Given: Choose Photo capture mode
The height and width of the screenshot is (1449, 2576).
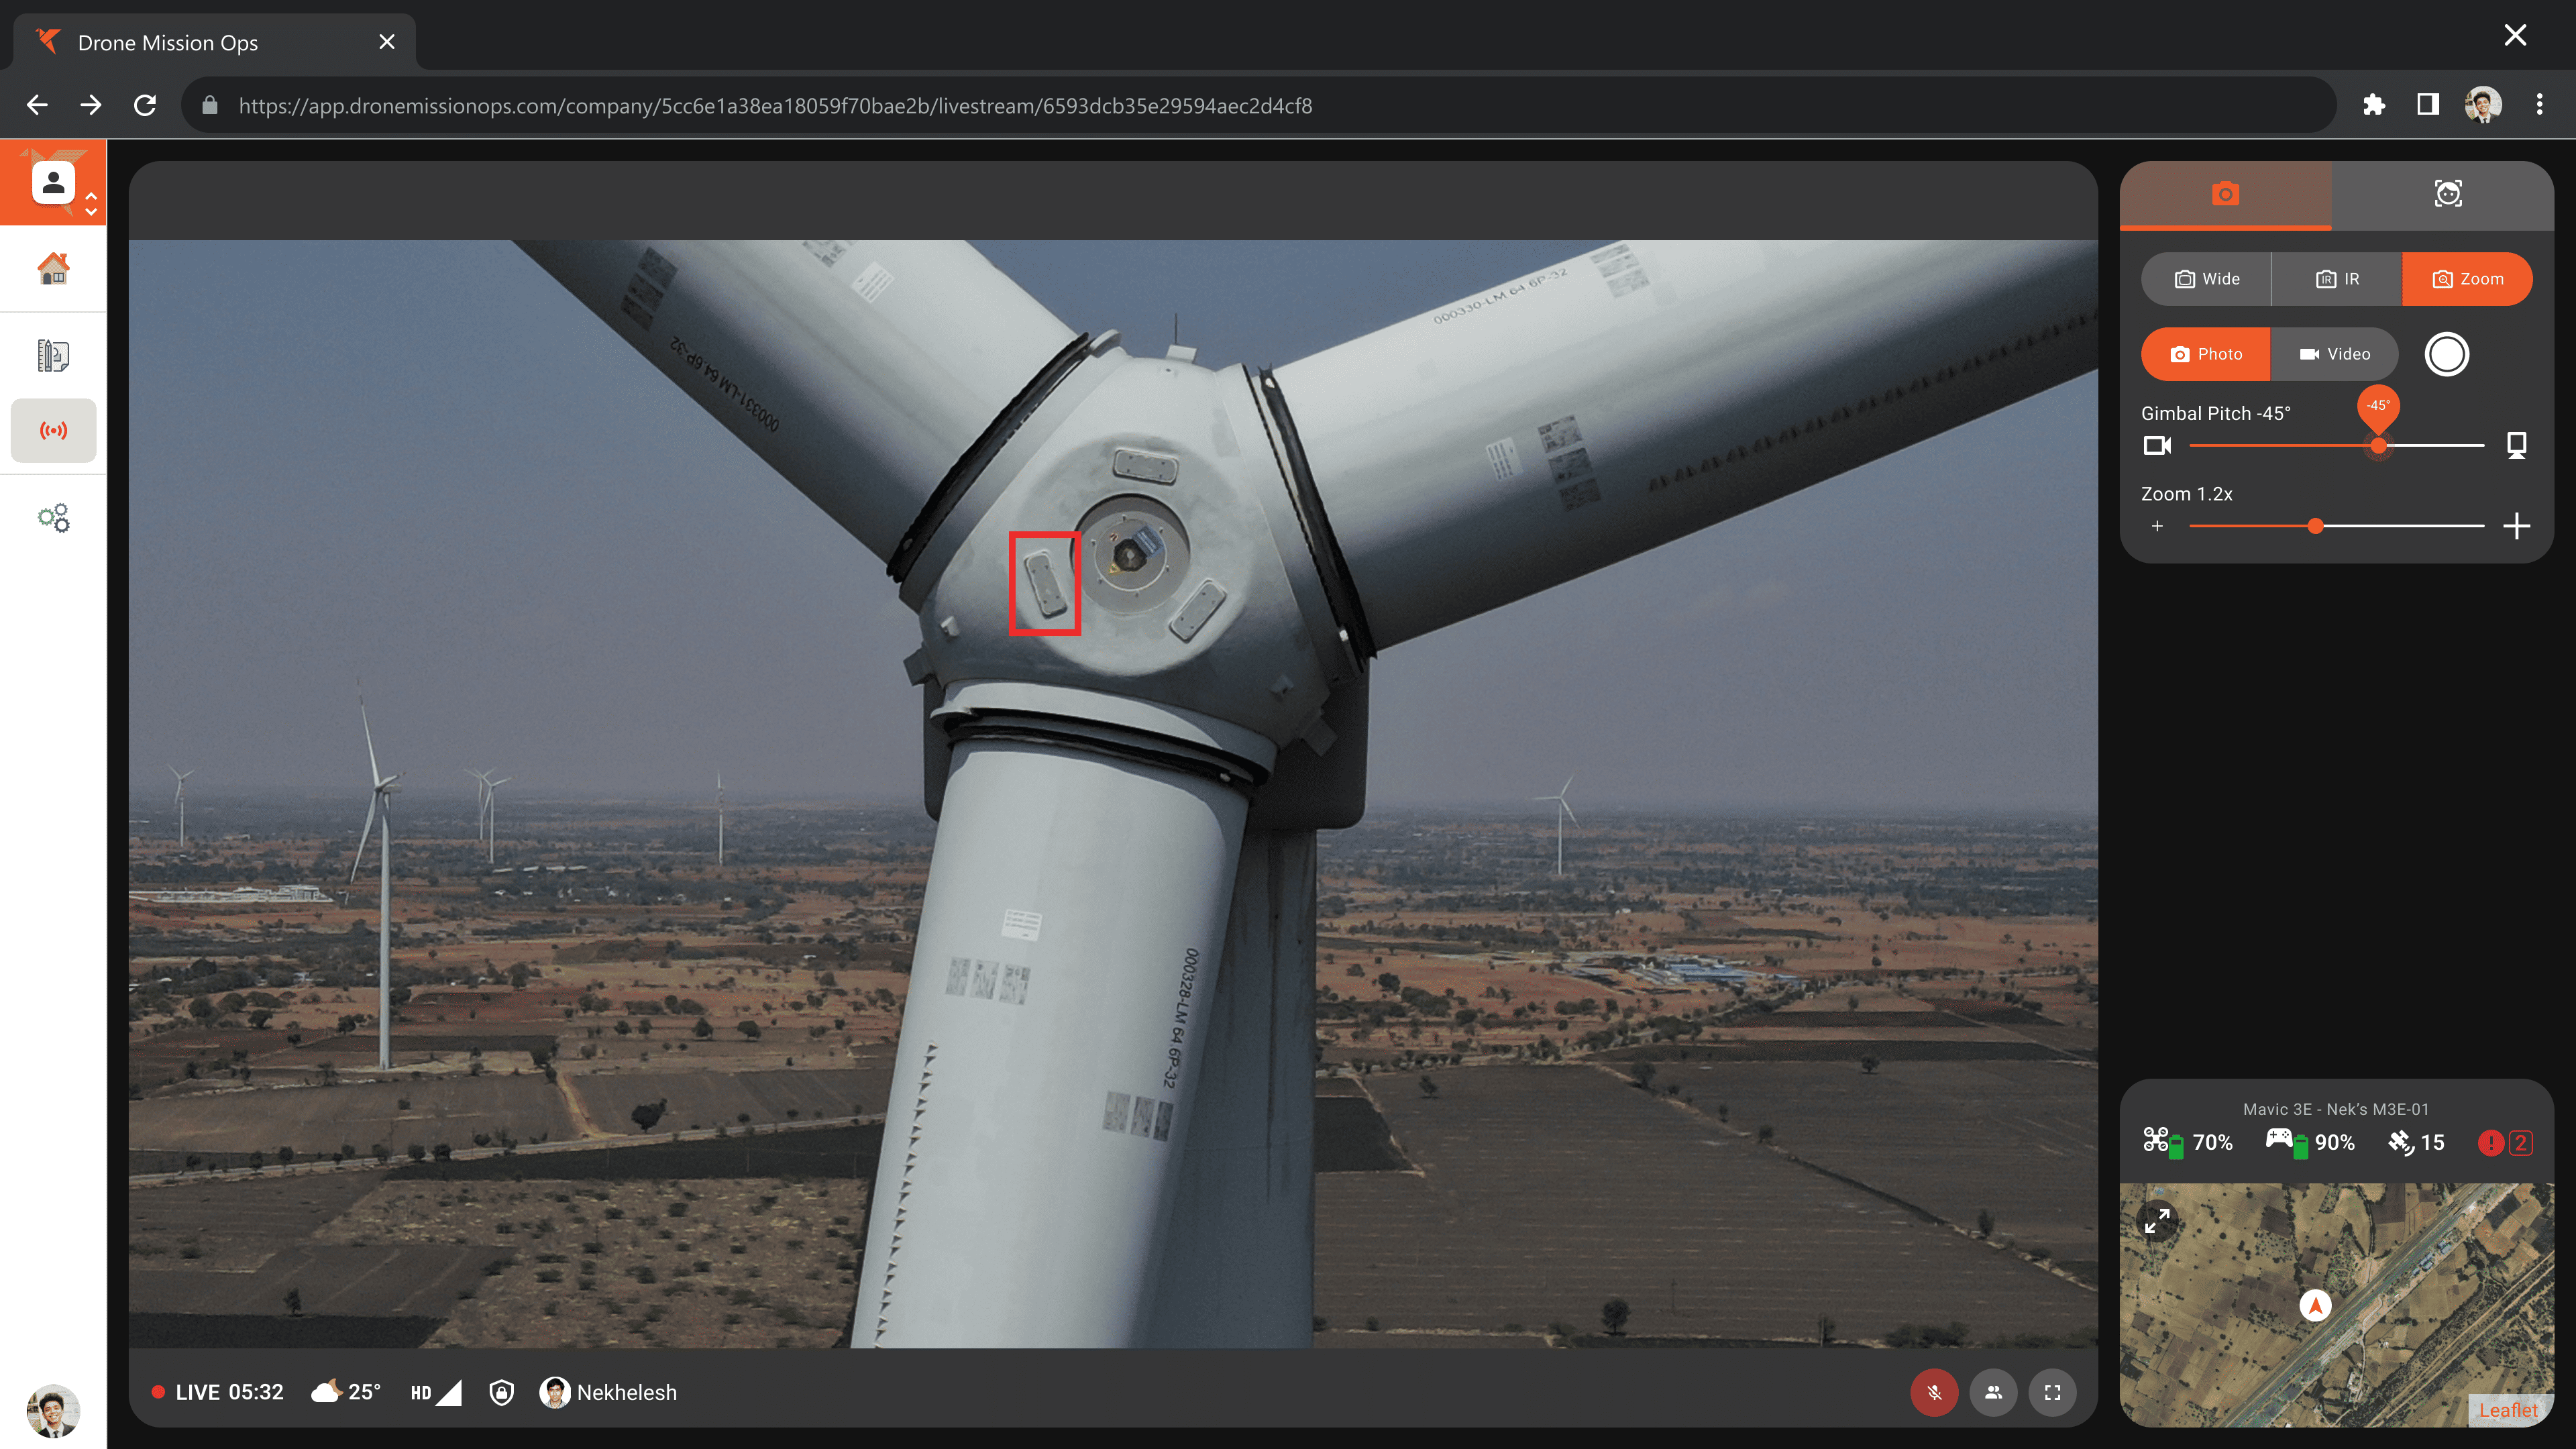Looking at the screenshot, I should 2205,354.
